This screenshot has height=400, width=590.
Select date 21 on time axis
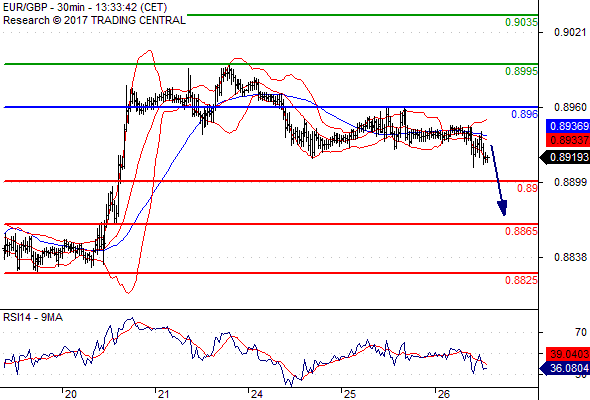pyautogui.click(x=163, y=394)
